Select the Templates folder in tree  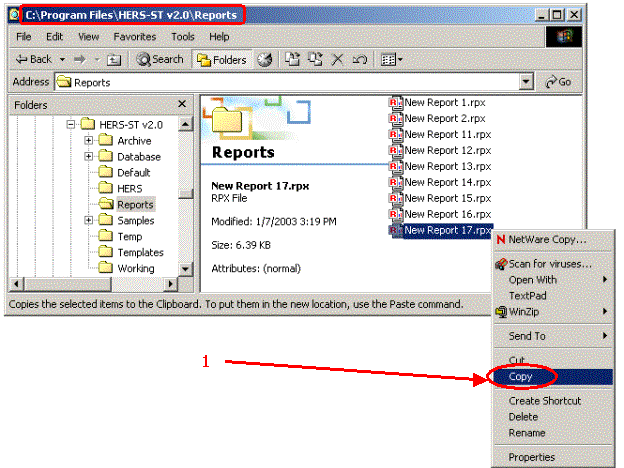[x=140, y=252]
